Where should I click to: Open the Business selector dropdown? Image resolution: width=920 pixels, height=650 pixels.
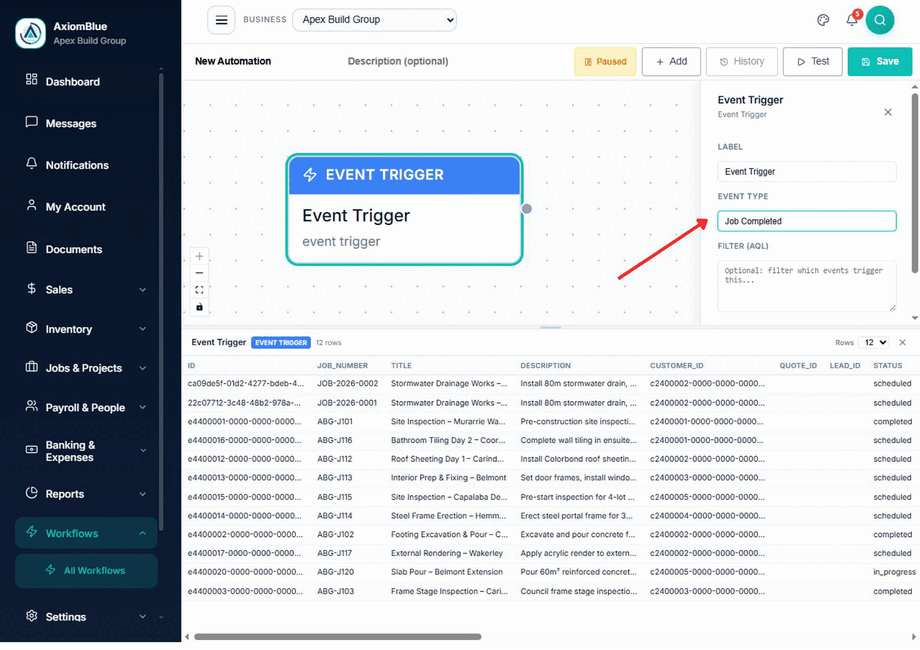coord(374,20)
